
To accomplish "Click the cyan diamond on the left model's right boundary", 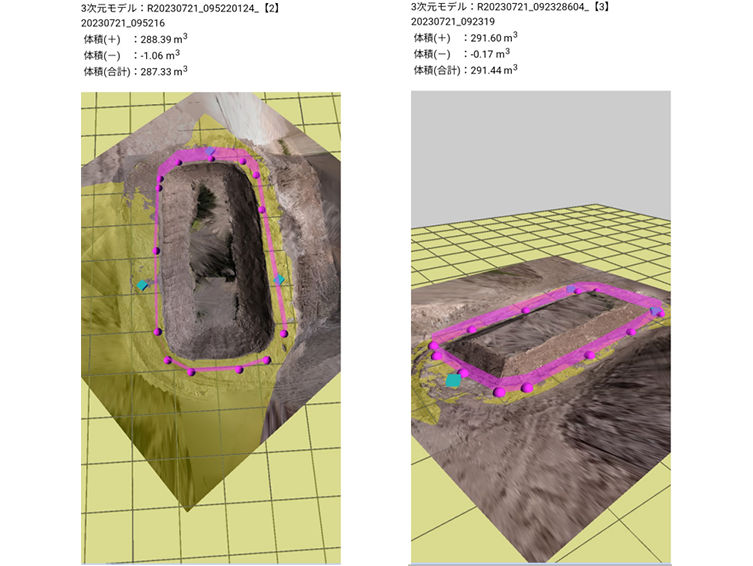I will click(279, 281).
